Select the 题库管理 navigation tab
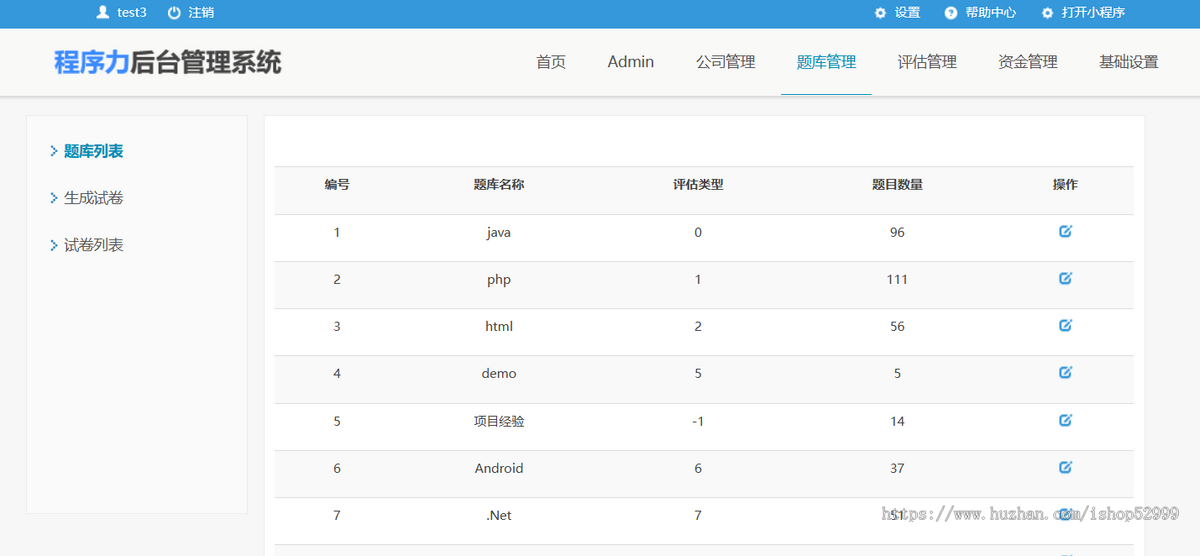The height and width of the screenshot is (556, 1200). [x=826, y=62]
